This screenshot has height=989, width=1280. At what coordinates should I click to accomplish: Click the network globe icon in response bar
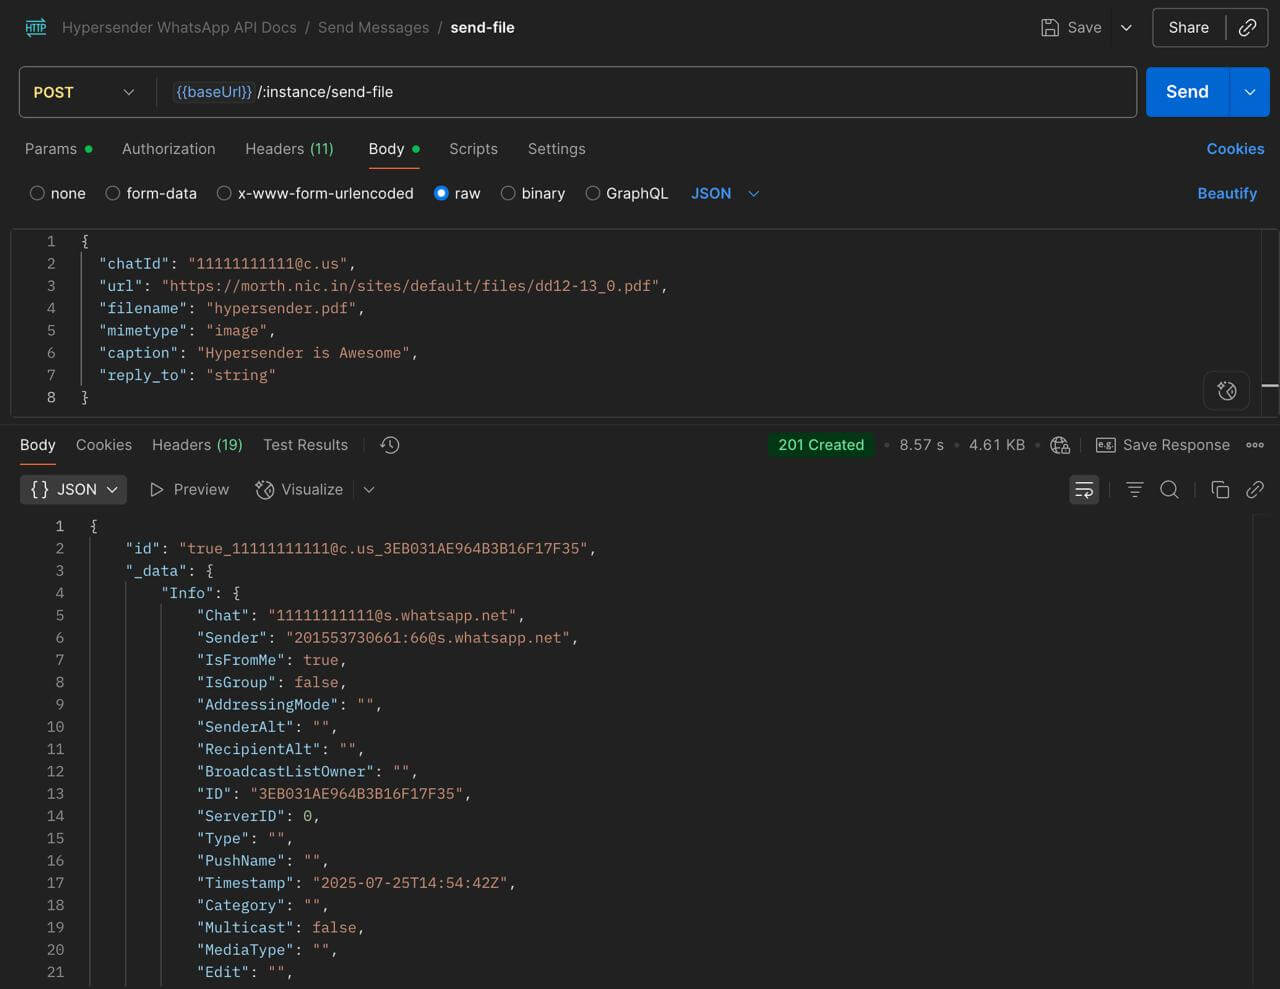pos(1060,445)
